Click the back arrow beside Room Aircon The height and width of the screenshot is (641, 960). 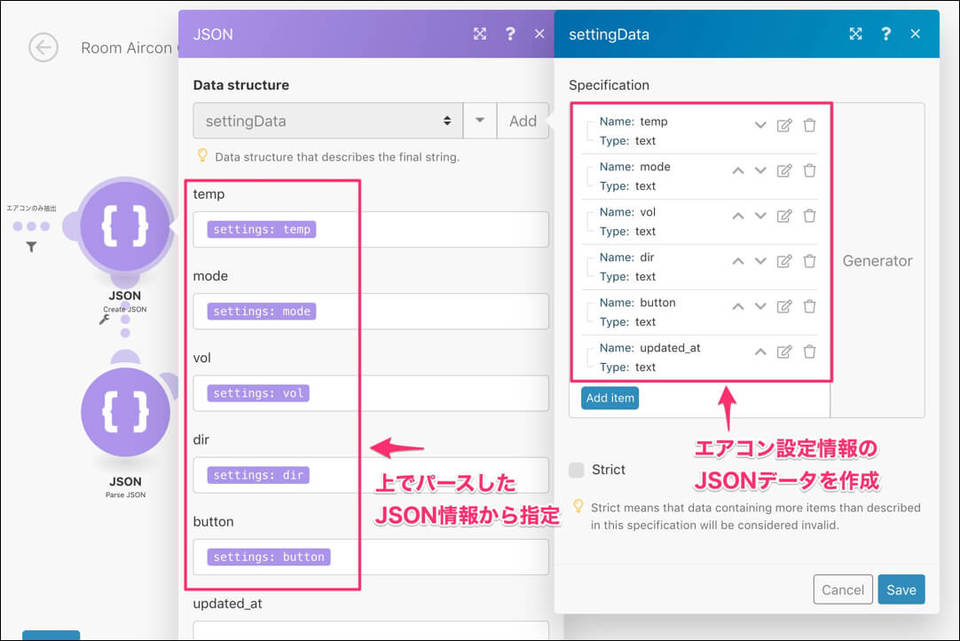pos(43,47)
